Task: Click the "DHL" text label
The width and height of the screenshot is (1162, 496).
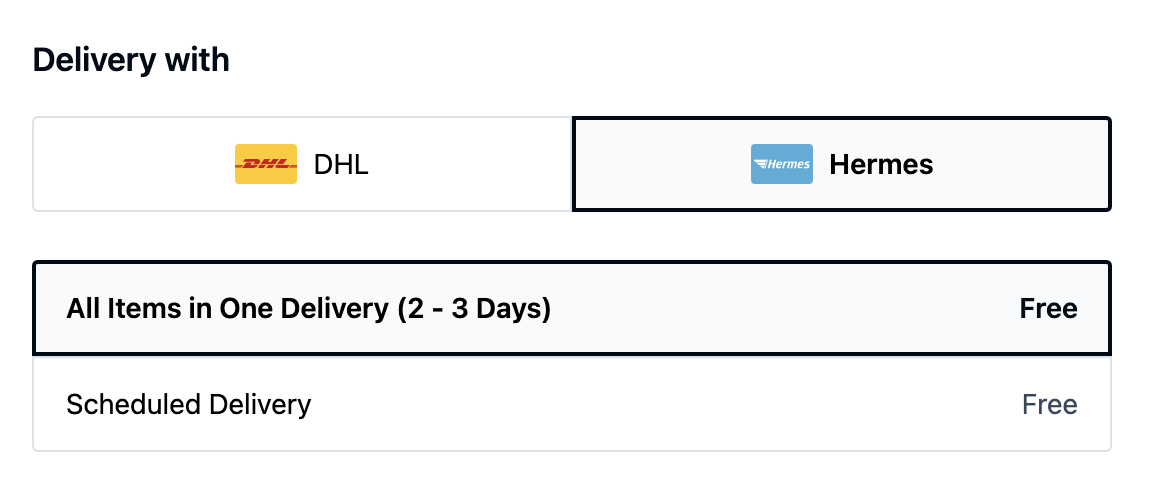Action: click(x=341, y=164)
